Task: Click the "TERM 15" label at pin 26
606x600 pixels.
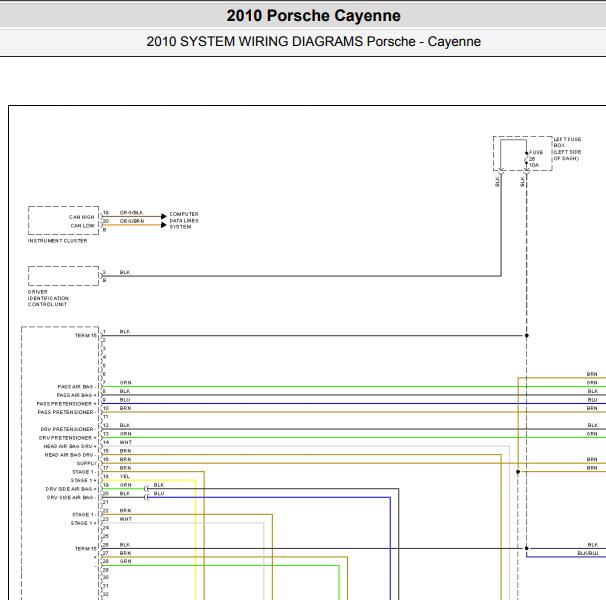Action: coord(86,549)
